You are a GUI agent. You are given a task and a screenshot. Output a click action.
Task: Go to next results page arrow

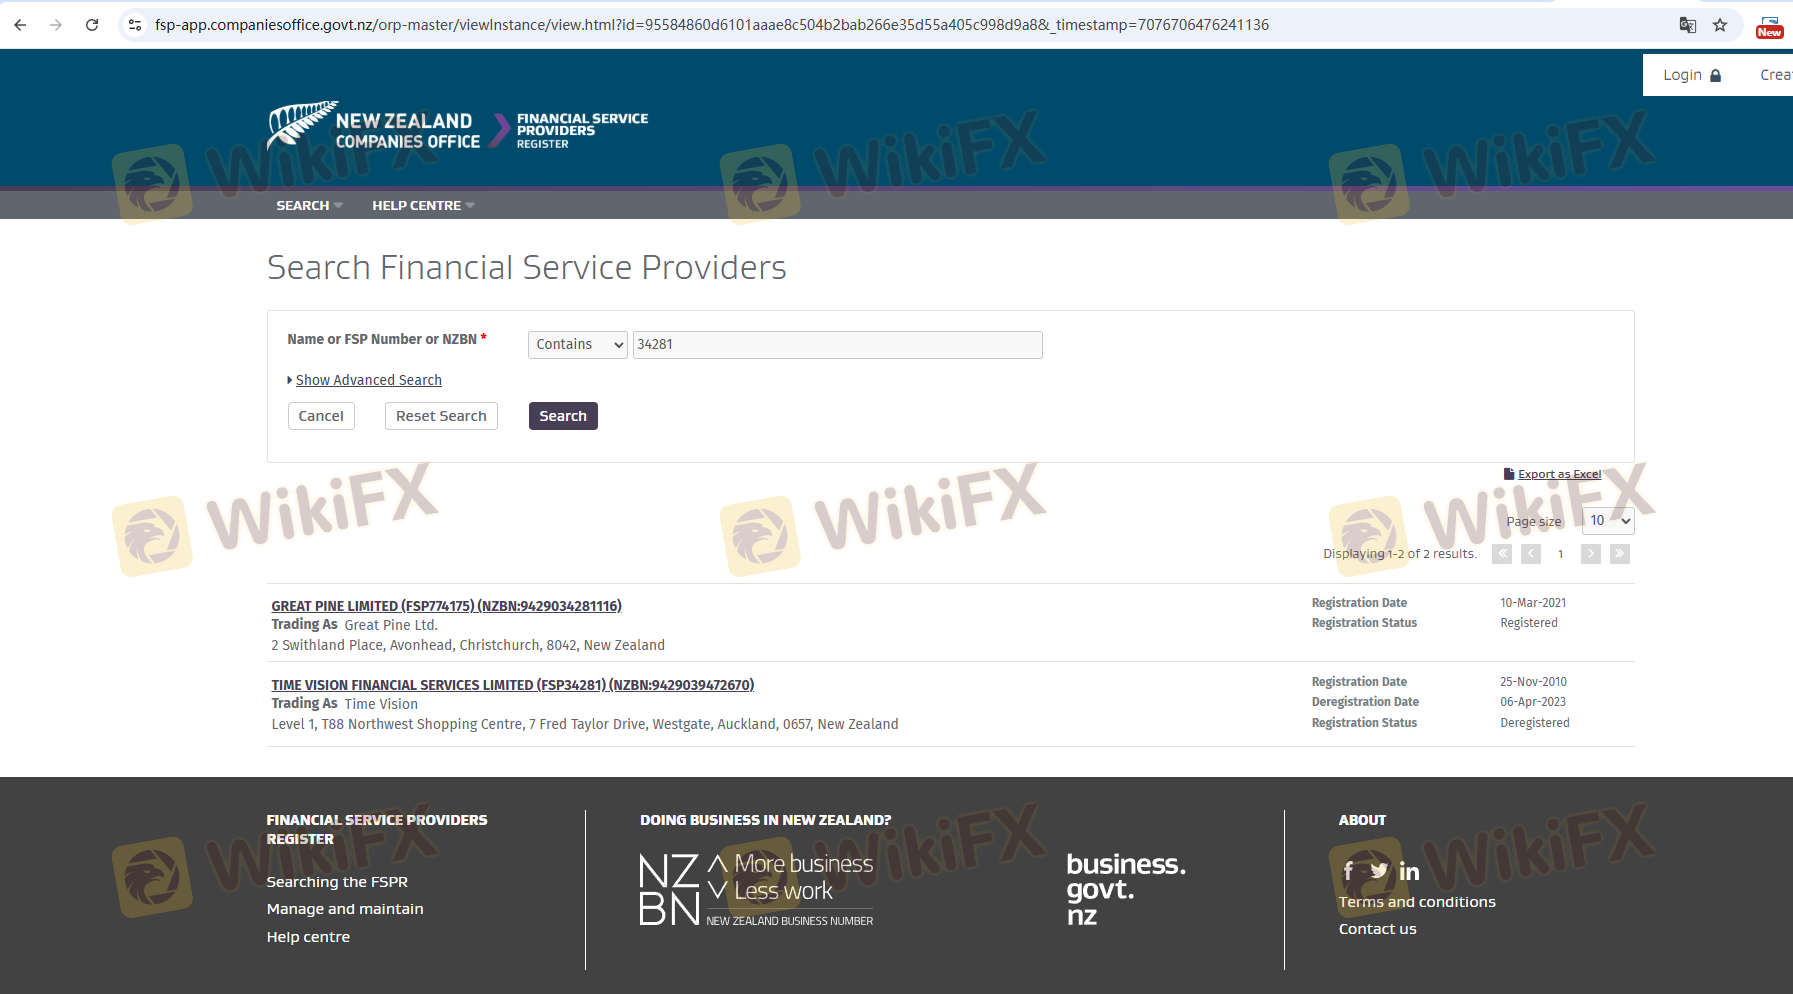point(1591,554)
